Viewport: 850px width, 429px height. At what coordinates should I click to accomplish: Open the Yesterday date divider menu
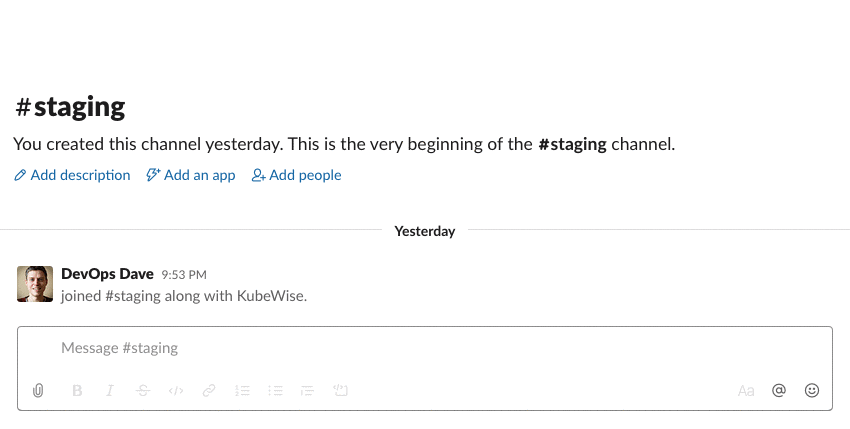pyautogui.click(x=425, y=231)
